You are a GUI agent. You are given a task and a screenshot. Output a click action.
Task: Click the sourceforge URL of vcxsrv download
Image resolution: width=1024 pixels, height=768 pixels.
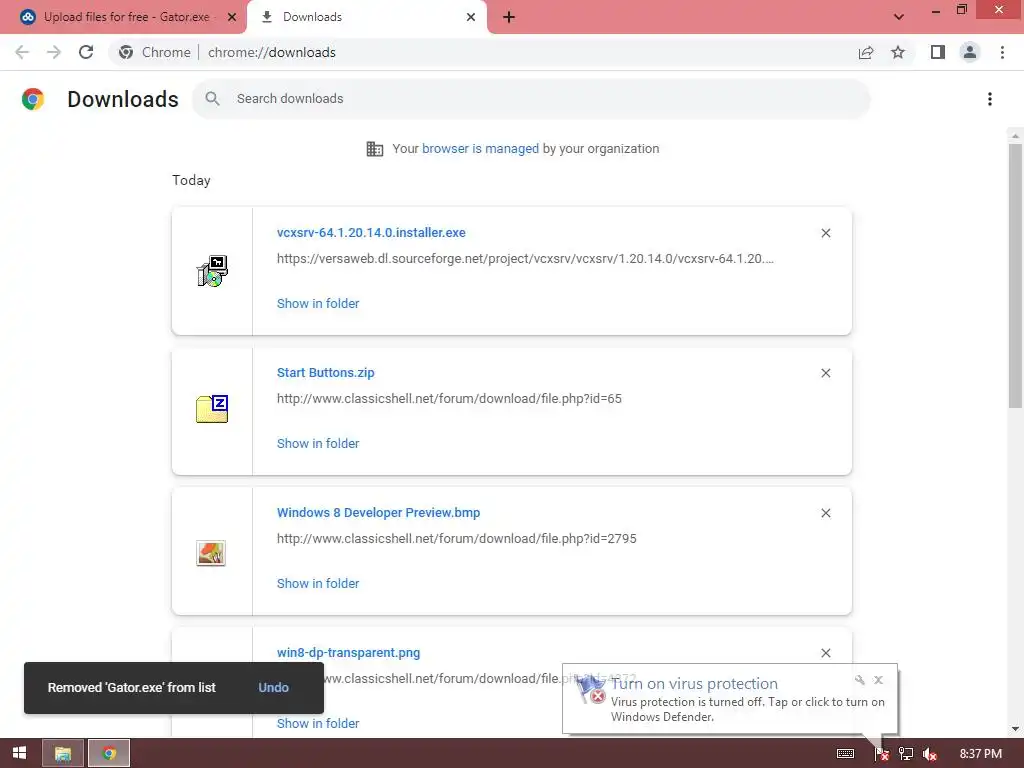point(525,259)
